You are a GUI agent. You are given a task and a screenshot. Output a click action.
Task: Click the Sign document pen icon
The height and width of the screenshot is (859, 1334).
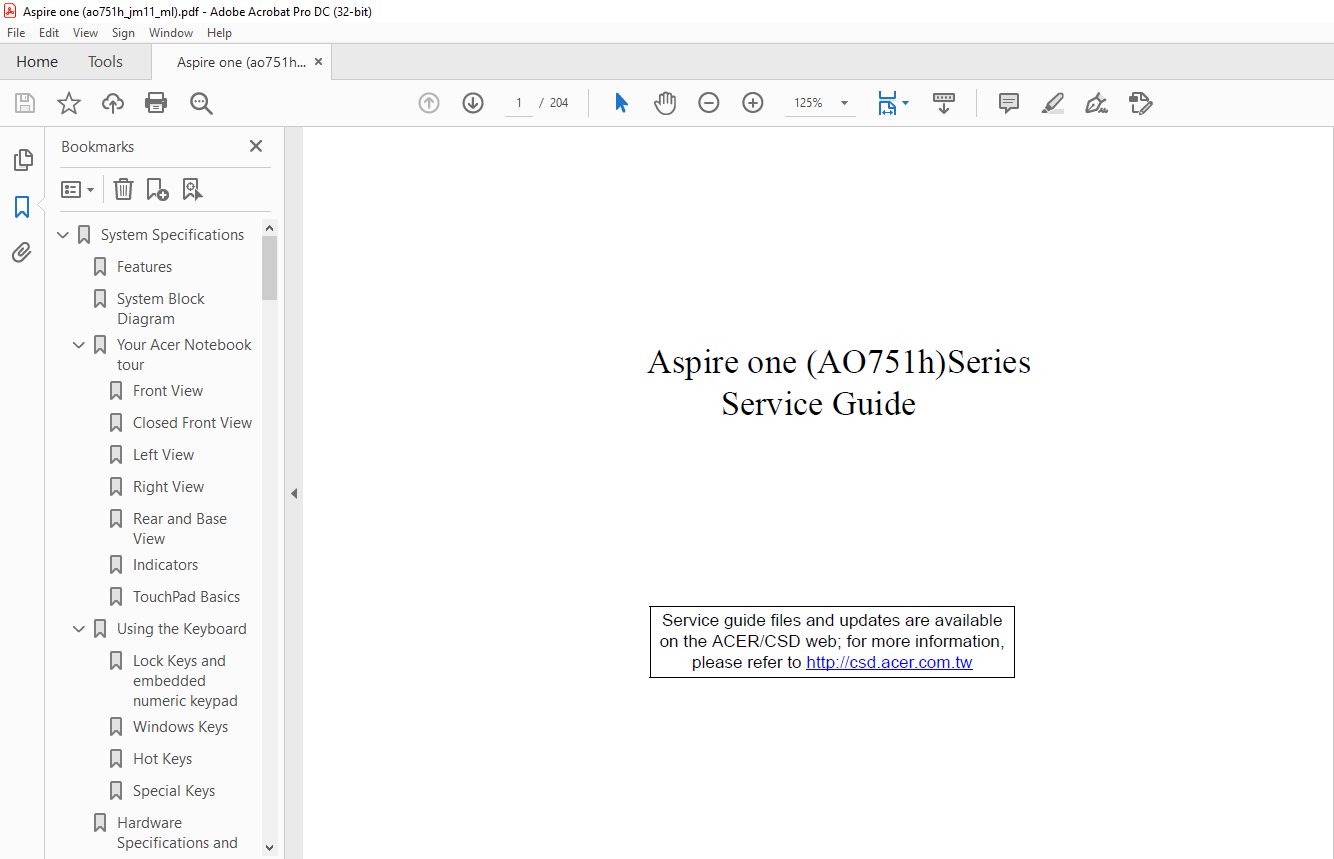1097,103
